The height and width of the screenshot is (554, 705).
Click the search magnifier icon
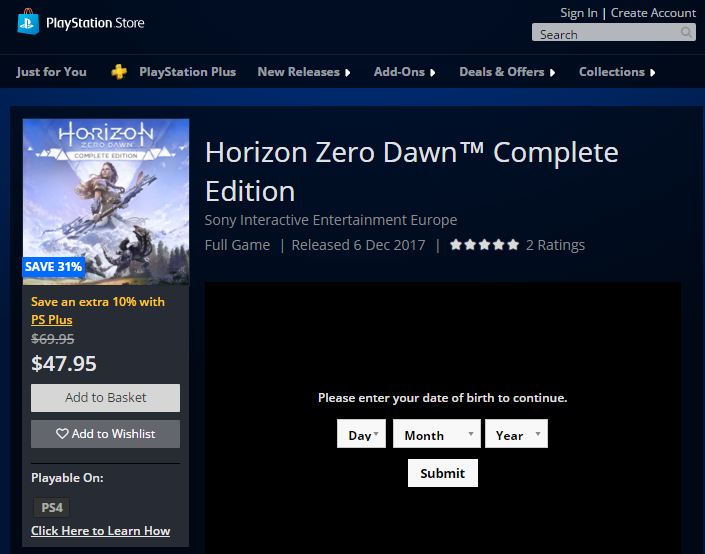pos(686,32)
